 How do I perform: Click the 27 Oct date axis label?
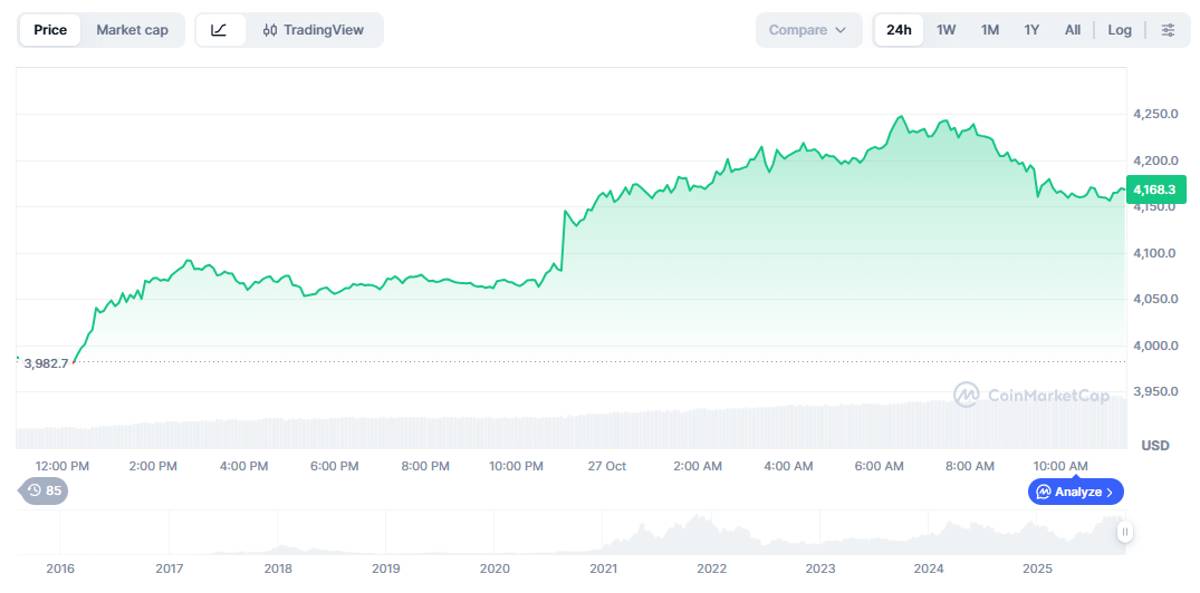tap(607, 466)
